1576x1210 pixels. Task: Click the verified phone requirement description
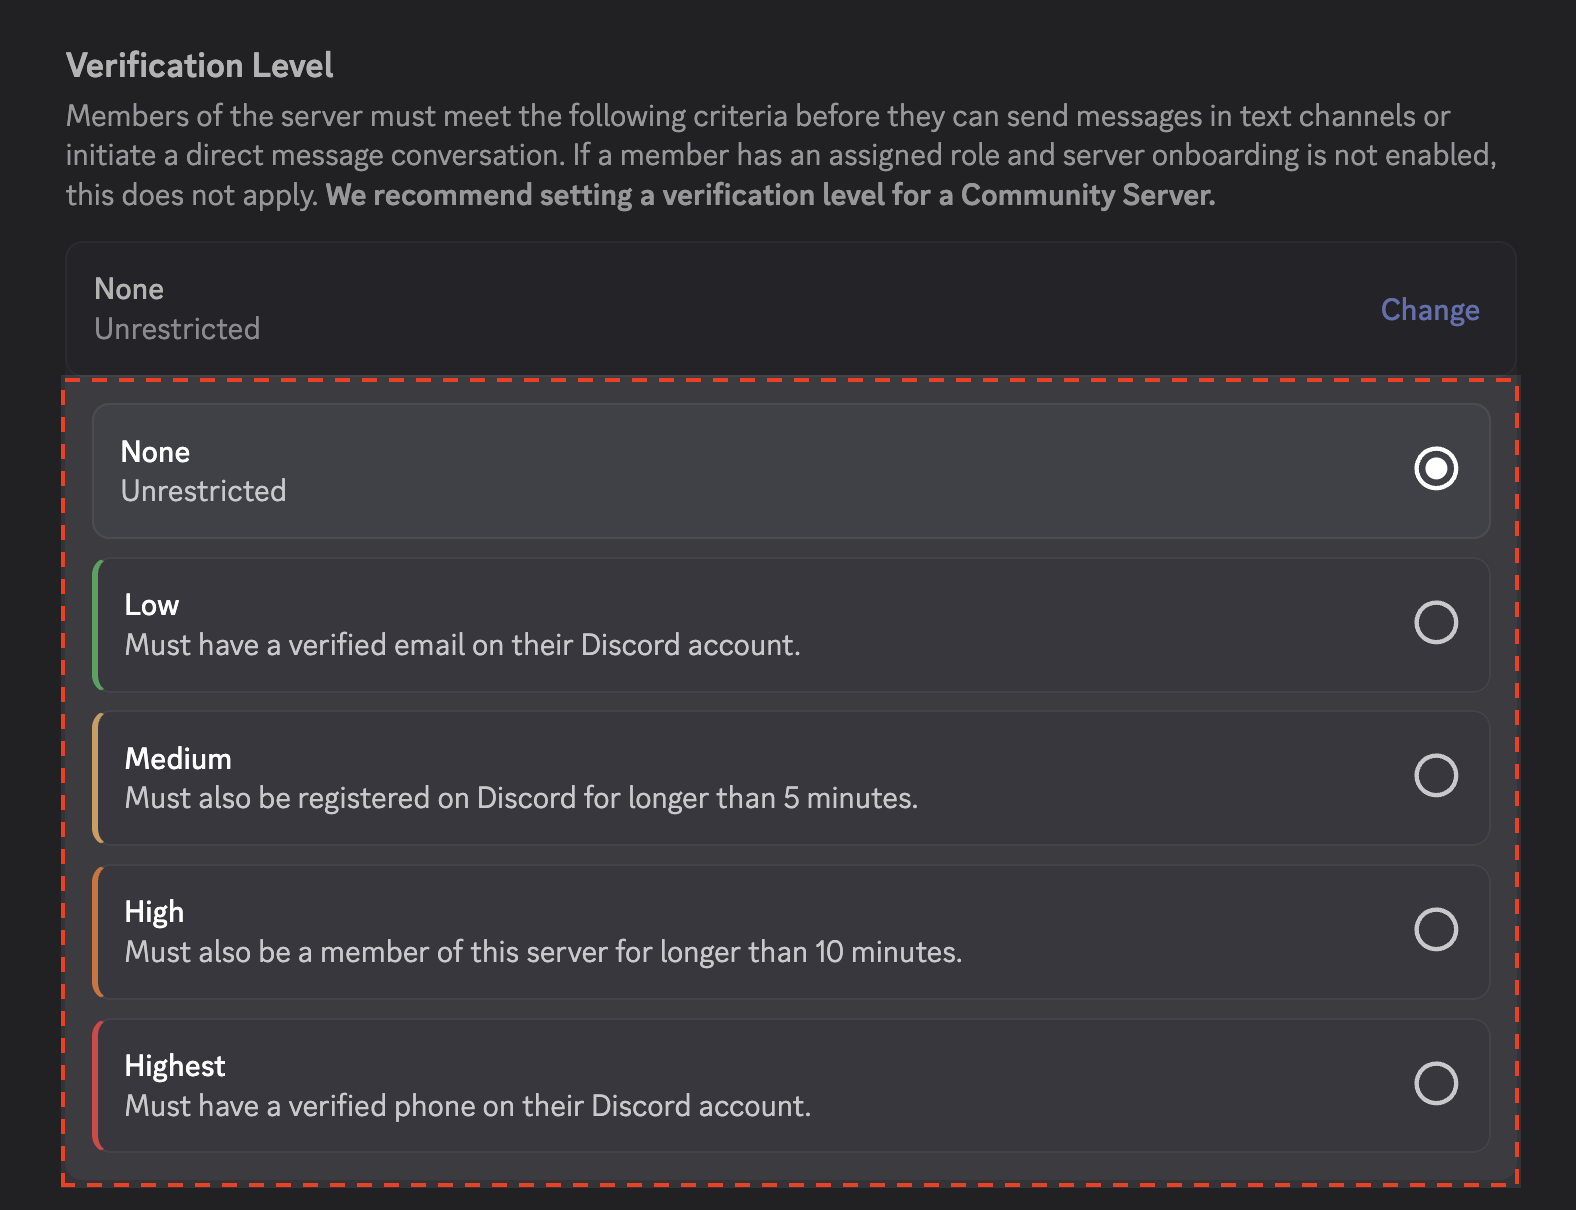[467, 1106]
